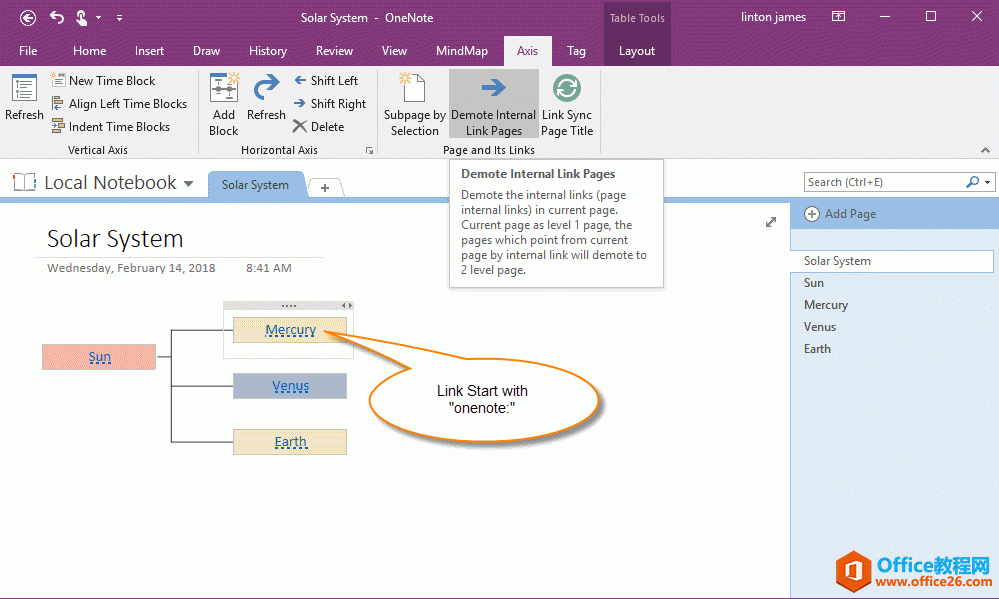Click Shift Left arrow
Image resolution: width=999 pixels, height=599 pixels.
(x=301, y=81)
